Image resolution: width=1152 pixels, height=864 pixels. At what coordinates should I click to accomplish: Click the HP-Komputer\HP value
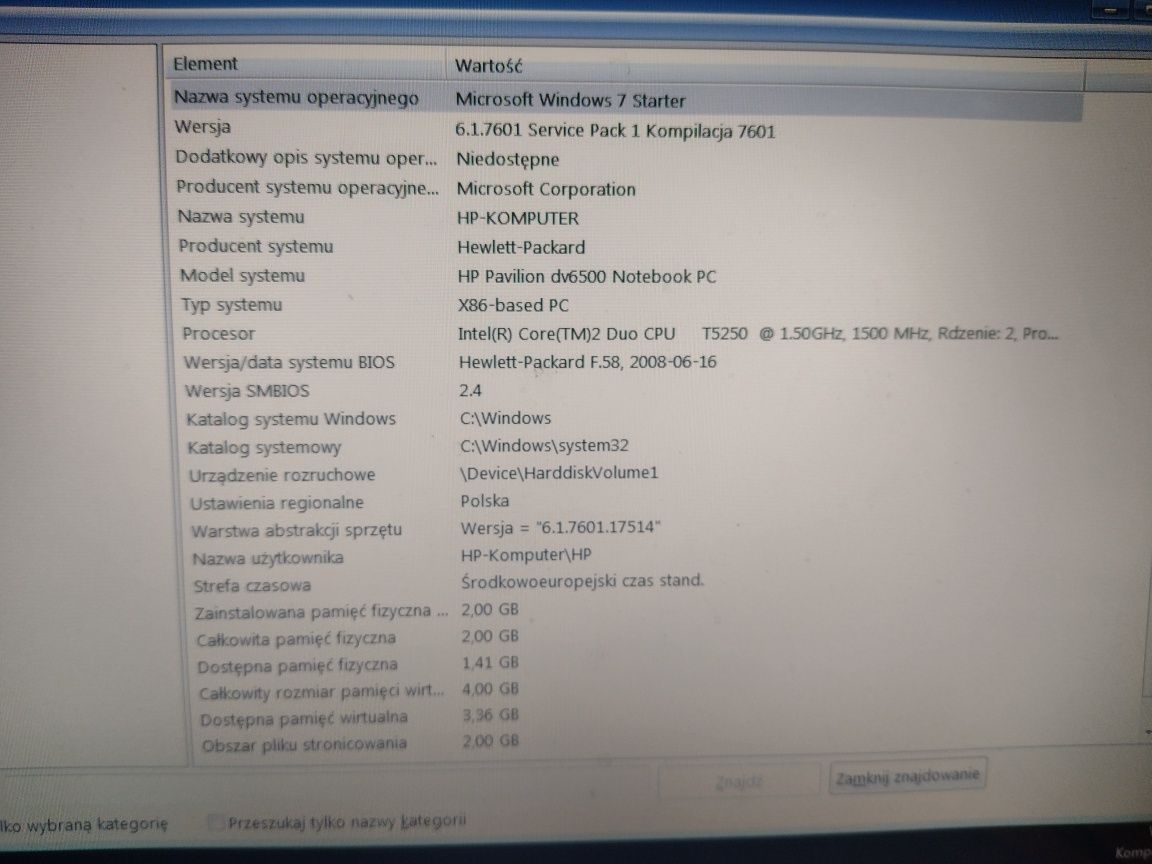[x=525, y=555]
